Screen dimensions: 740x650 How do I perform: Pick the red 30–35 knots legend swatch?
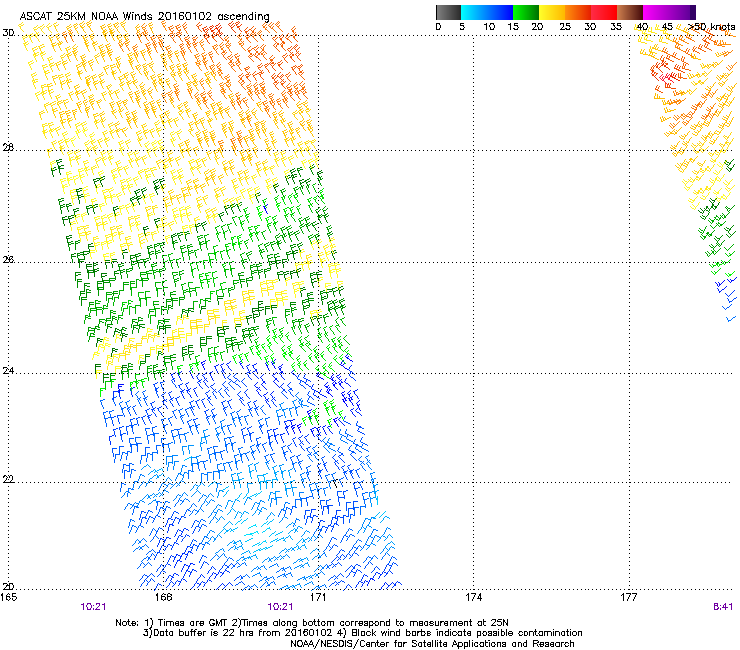[x=604, y=12]
